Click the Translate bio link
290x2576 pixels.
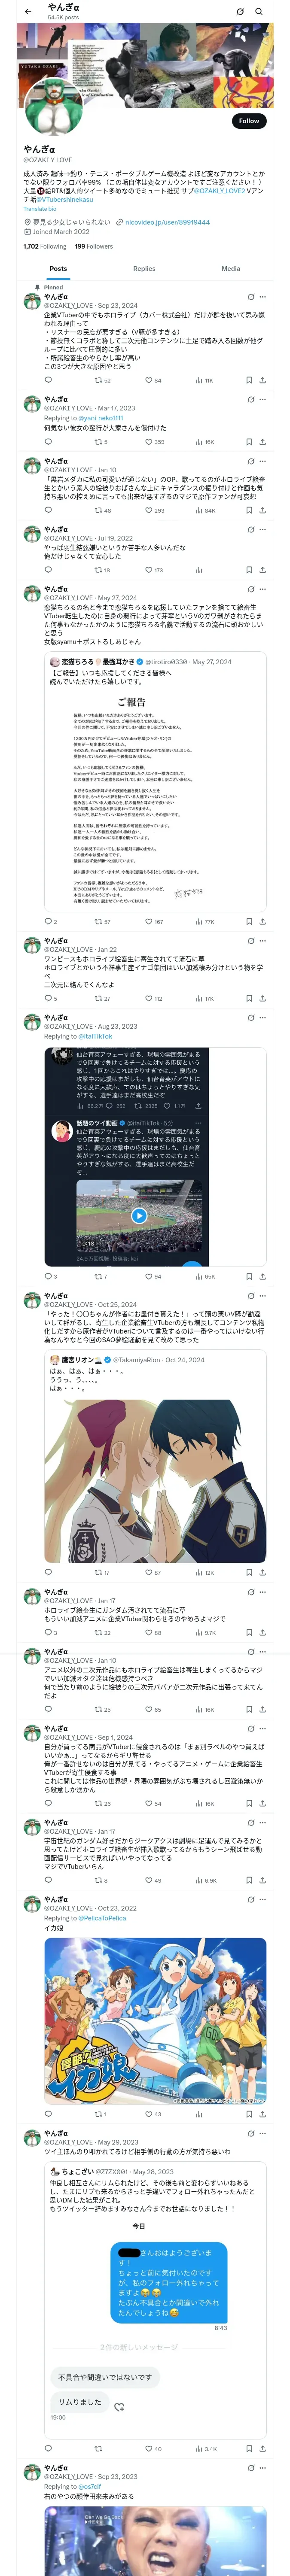(x=40, y=209)
